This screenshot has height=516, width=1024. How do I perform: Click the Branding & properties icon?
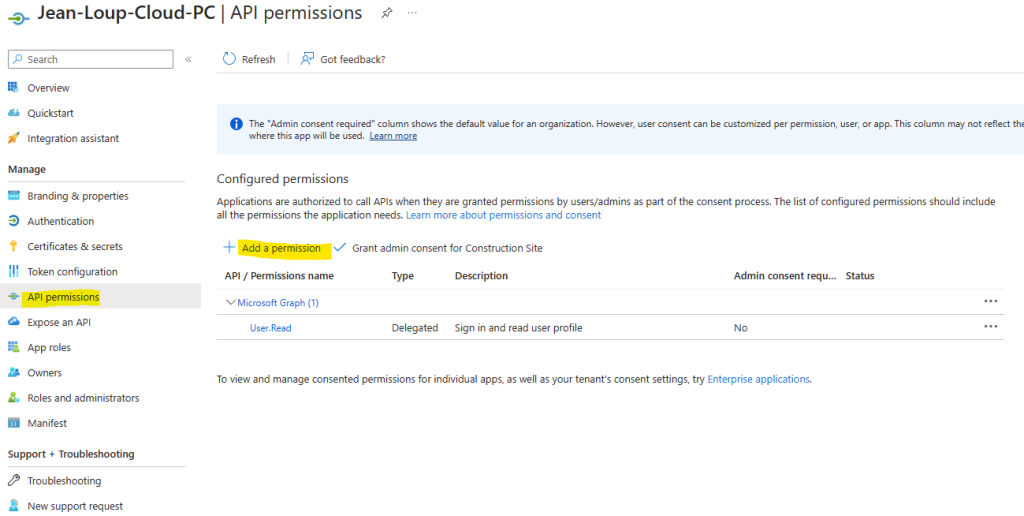14,196
